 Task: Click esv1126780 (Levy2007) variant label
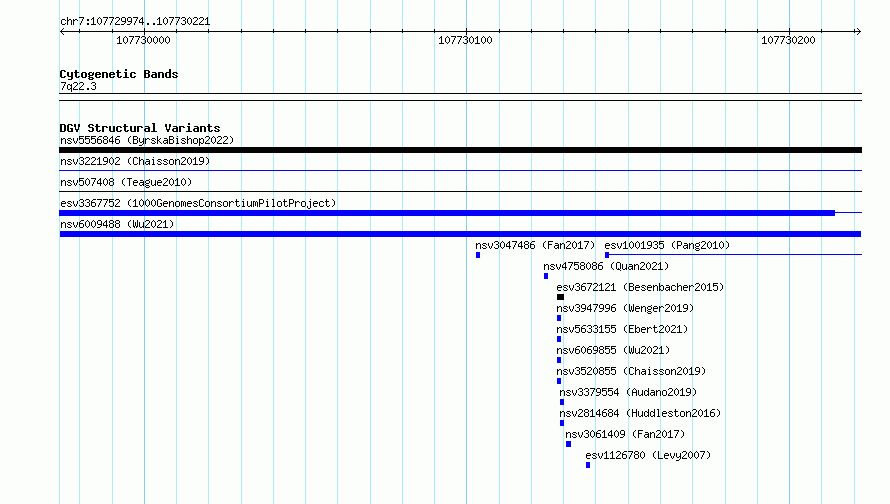(x=648, y=455)
